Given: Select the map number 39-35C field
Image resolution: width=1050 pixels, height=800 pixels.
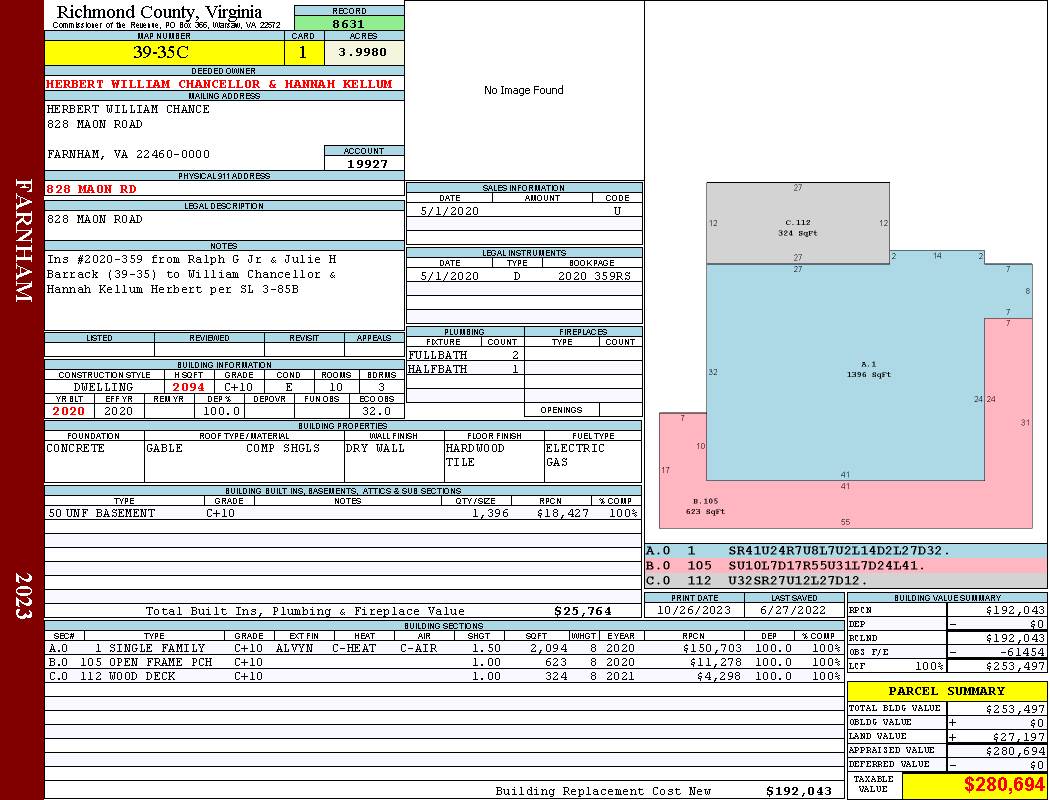Looking at the screenshot, I should (x=164, y=52).
